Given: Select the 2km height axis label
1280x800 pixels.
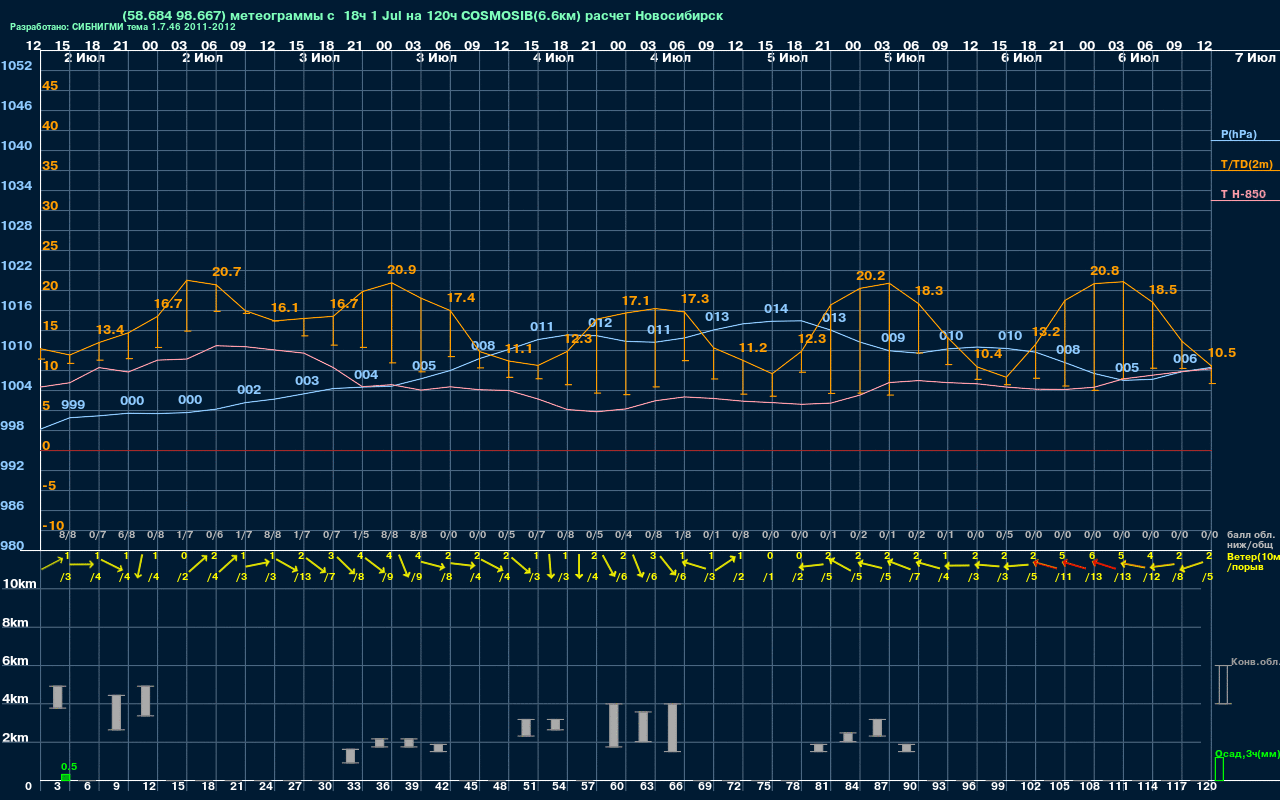Looking at the screenshot, I should [14, 739].
